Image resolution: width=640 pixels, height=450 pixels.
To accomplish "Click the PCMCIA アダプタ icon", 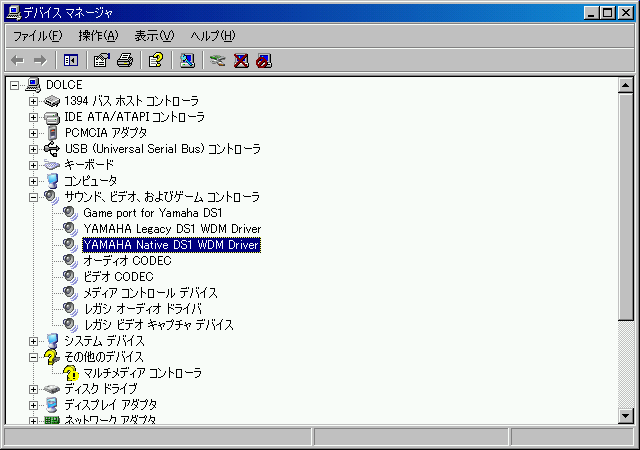I will tap(53, 133).
